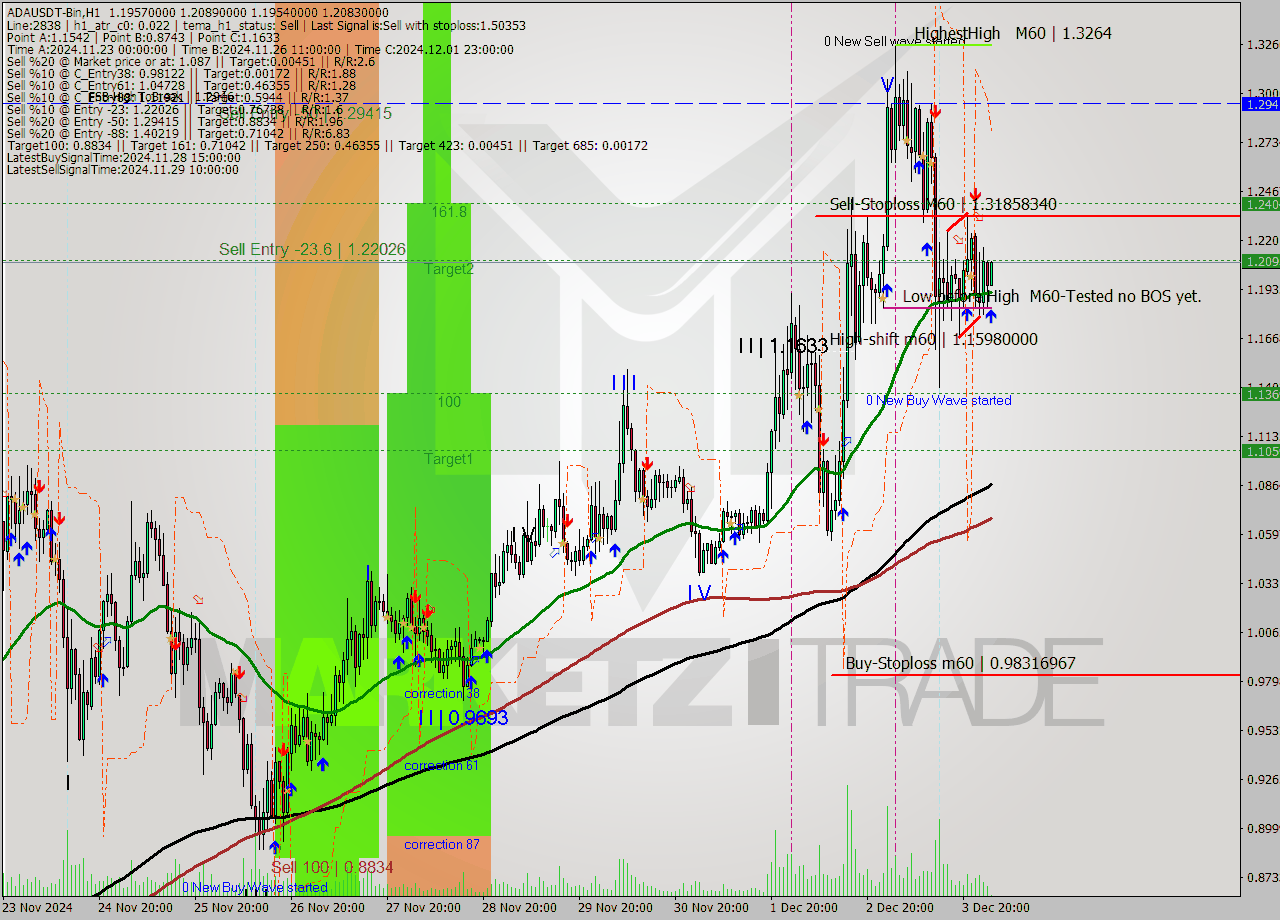Click the Target1 label

point(449,459)
